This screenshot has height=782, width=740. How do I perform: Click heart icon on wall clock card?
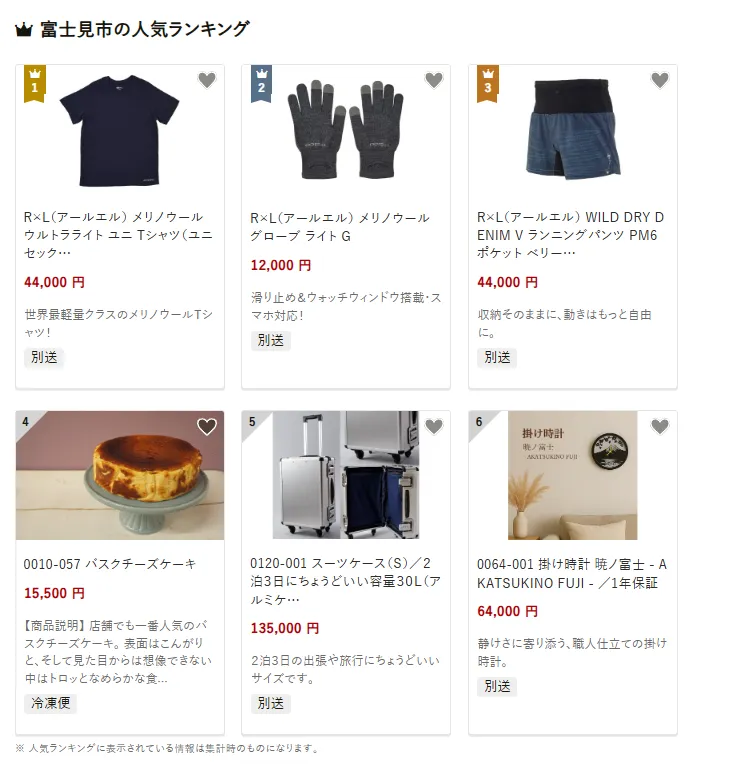660,426
